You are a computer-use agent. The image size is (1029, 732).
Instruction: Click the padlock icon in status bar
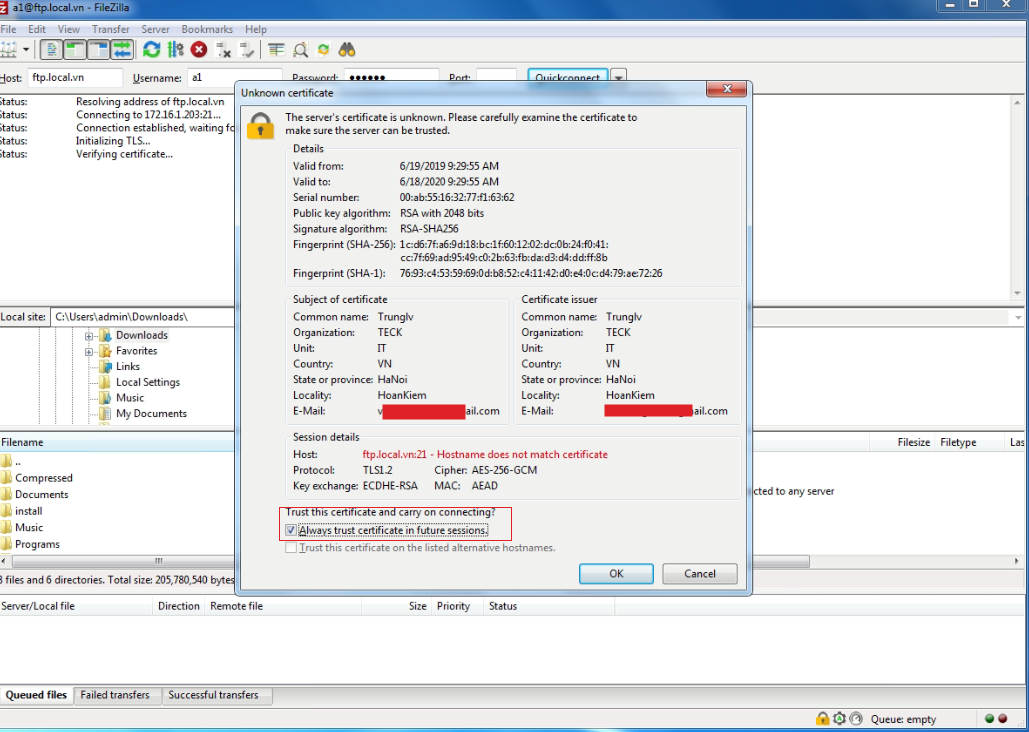822,719
